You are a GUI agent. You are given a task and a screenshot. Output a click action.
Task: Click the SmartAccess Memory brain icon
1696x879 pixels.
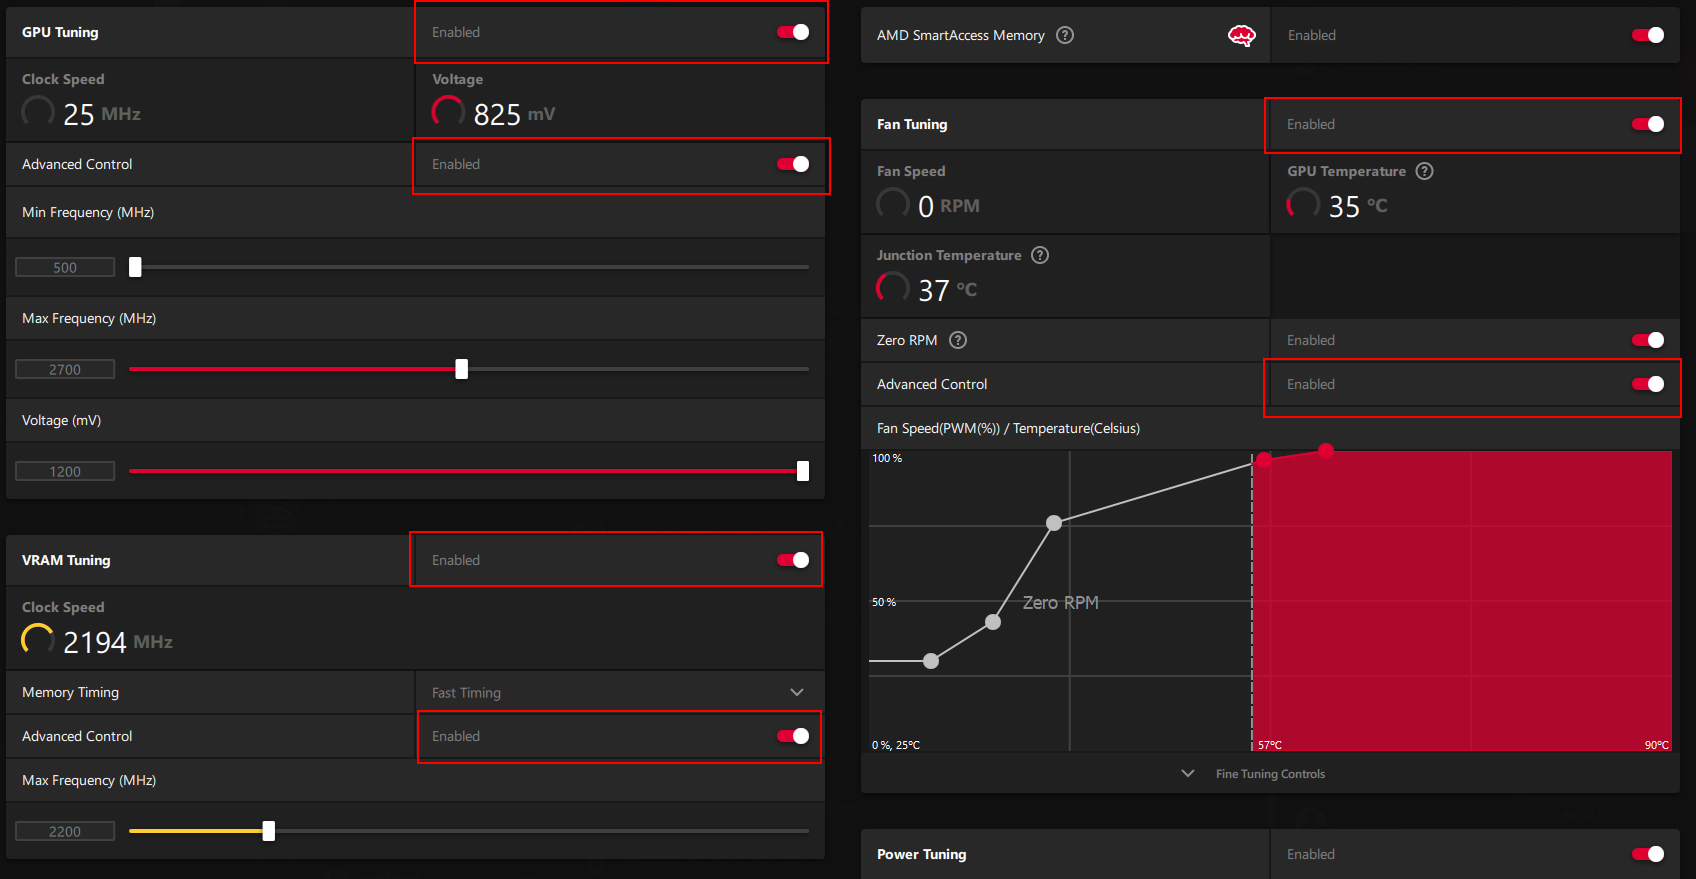click(x=1241, y=36)
